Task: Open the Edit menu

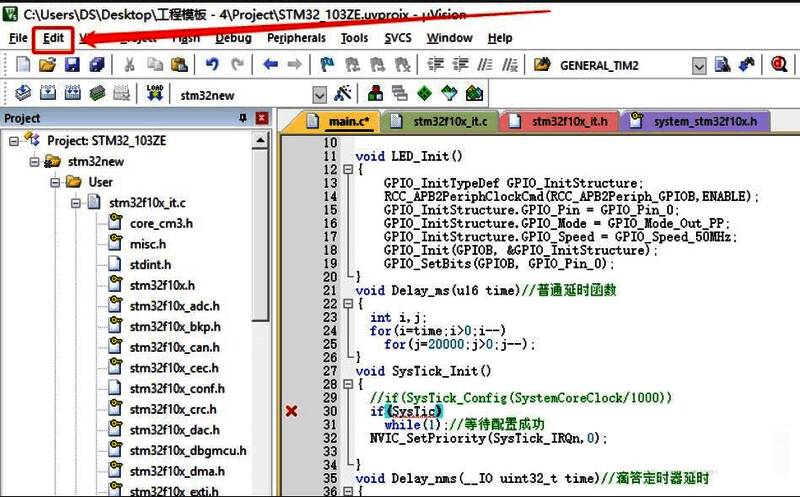Action: point(53,38)
